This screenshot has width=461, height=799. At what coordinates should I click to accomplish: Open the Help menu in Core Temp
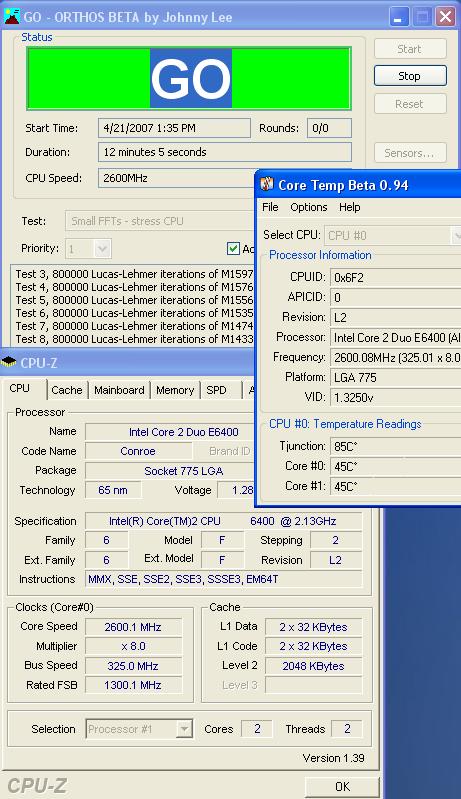(349, 207)
